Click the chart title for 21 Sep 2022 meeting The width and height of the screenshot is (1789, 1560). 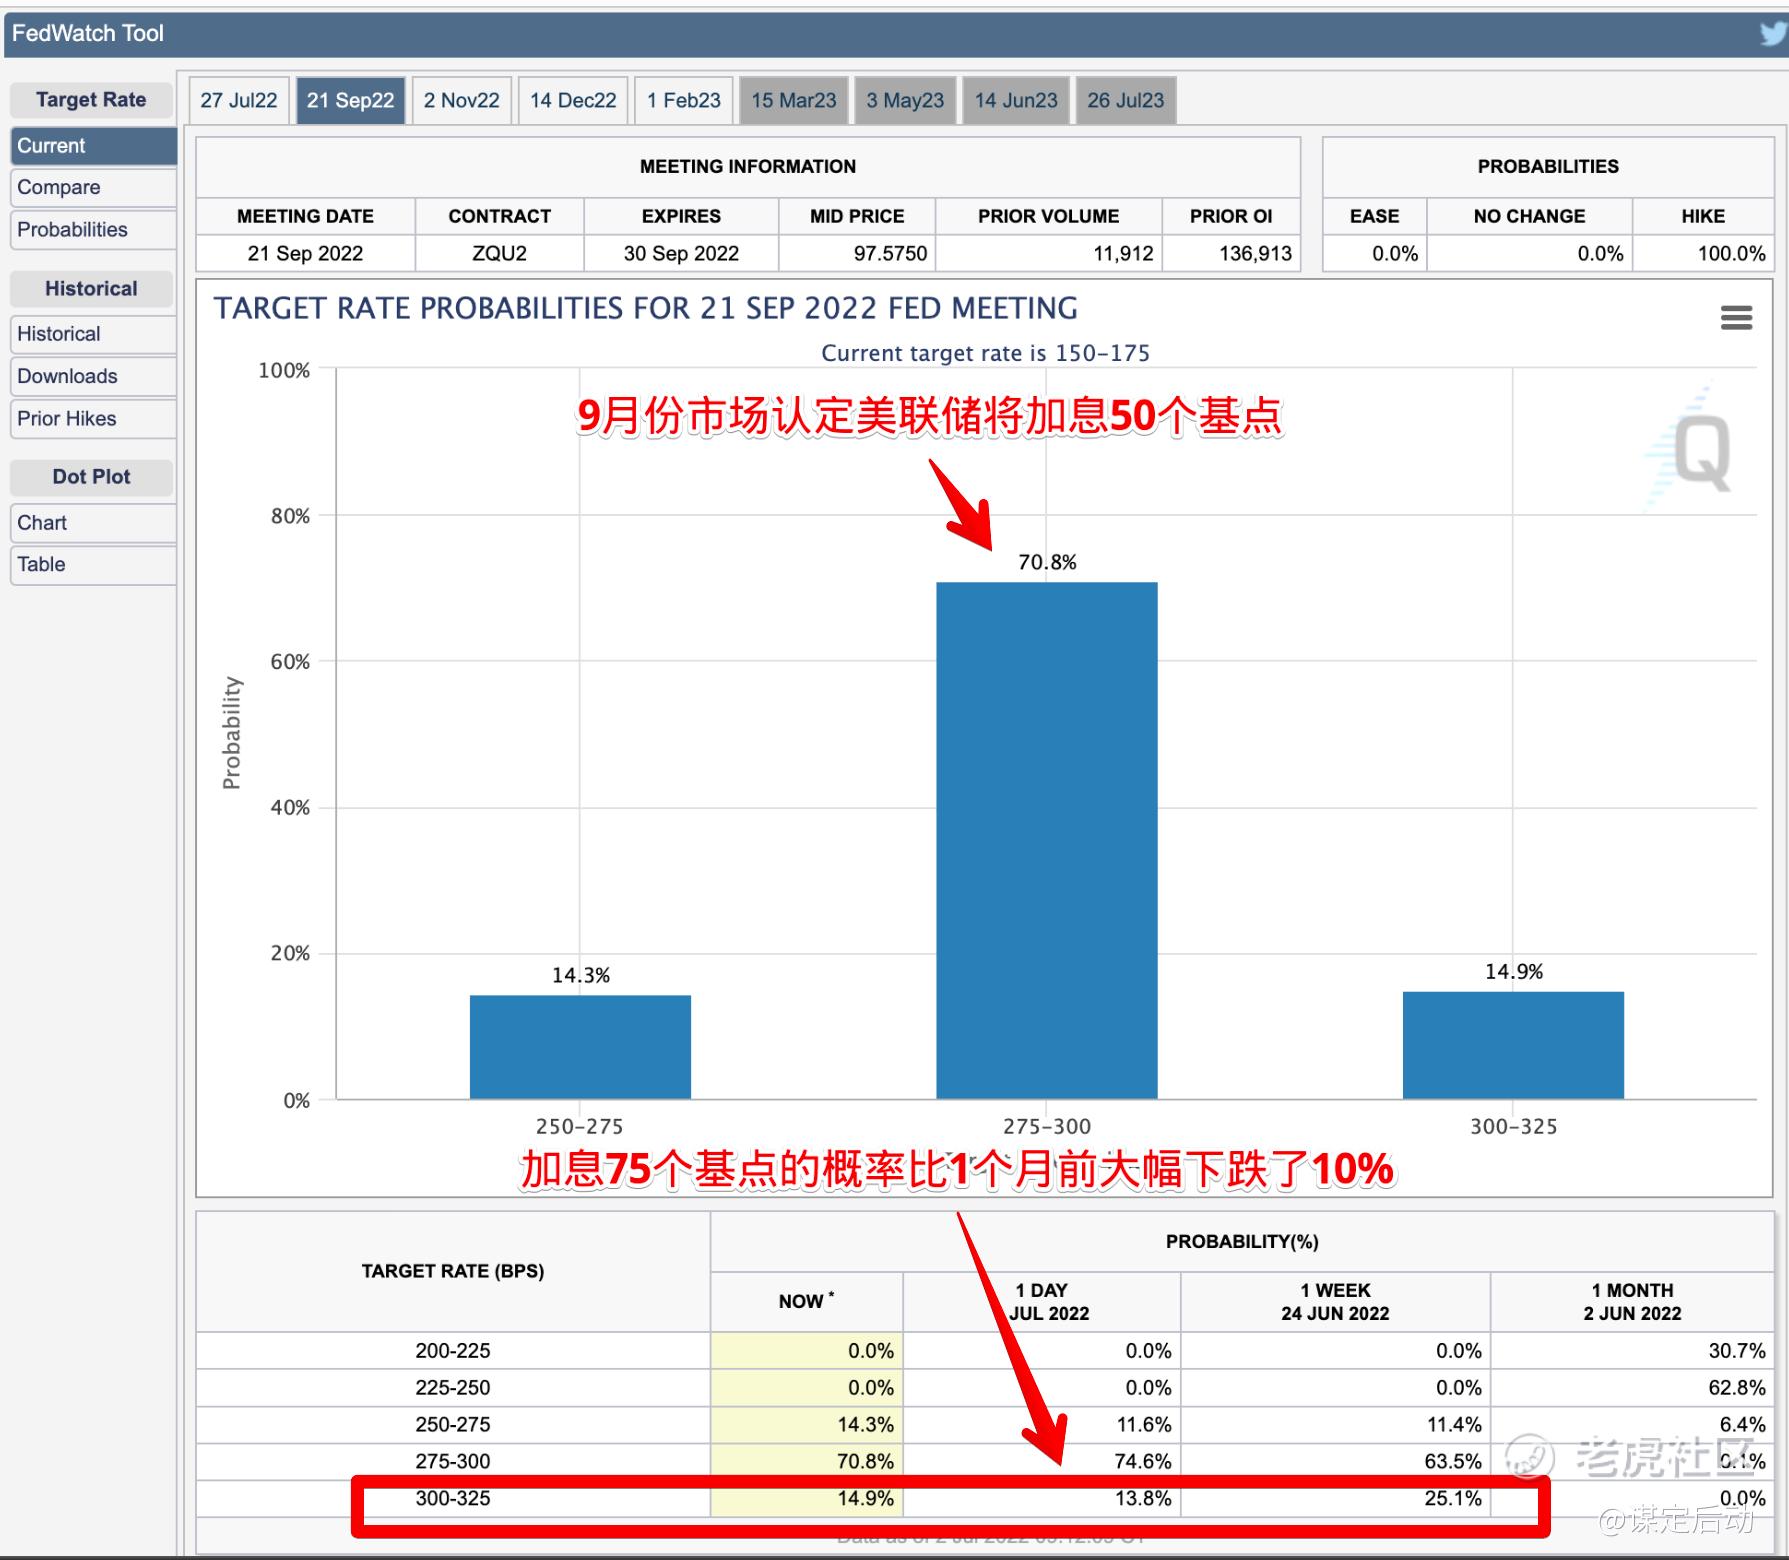click(x=646, y=308)
